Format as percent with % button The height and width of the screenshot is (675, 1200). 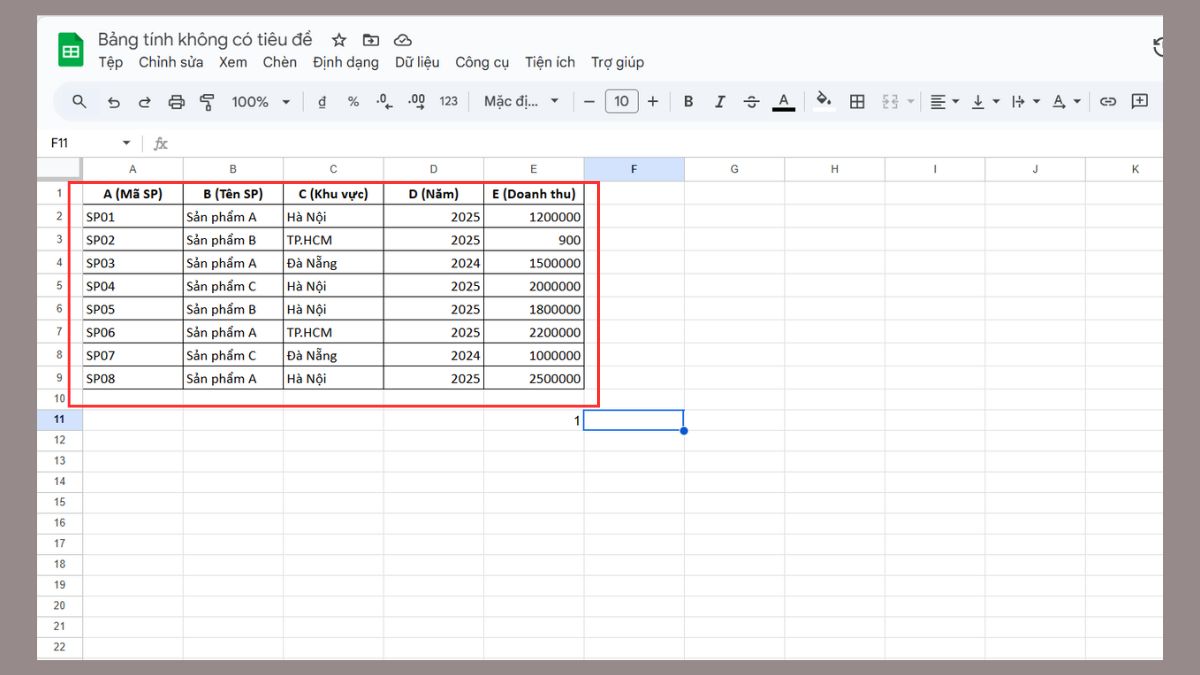(x=353, y=102)
